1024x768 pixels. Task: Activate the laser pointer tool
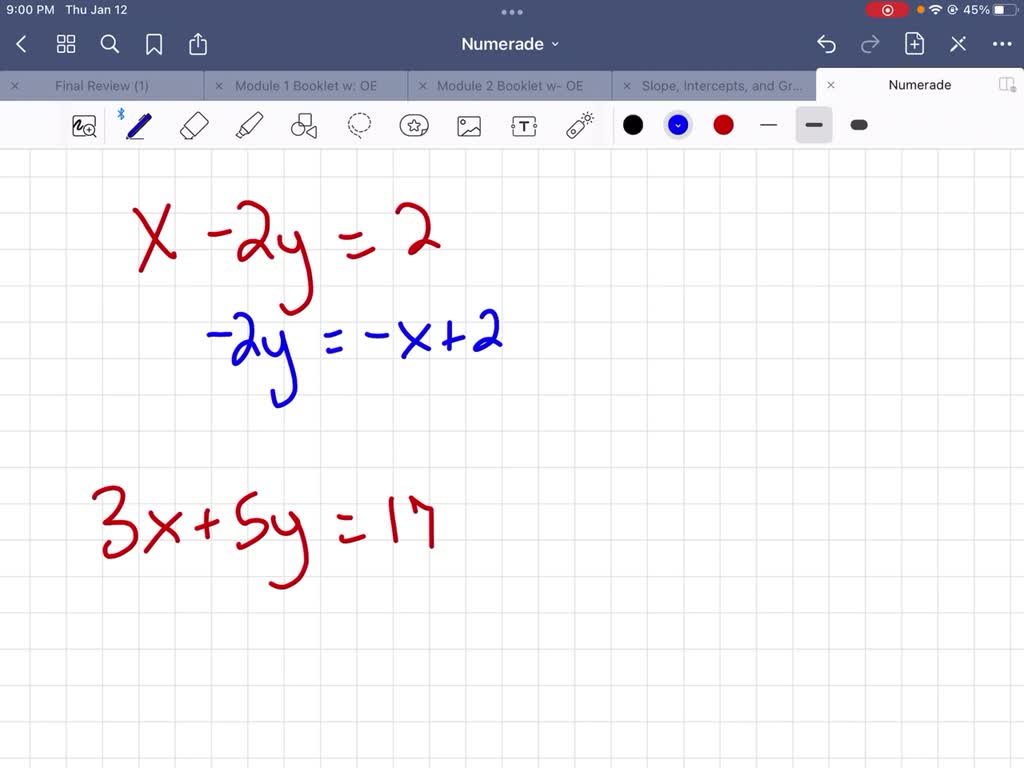pos(579,125)
